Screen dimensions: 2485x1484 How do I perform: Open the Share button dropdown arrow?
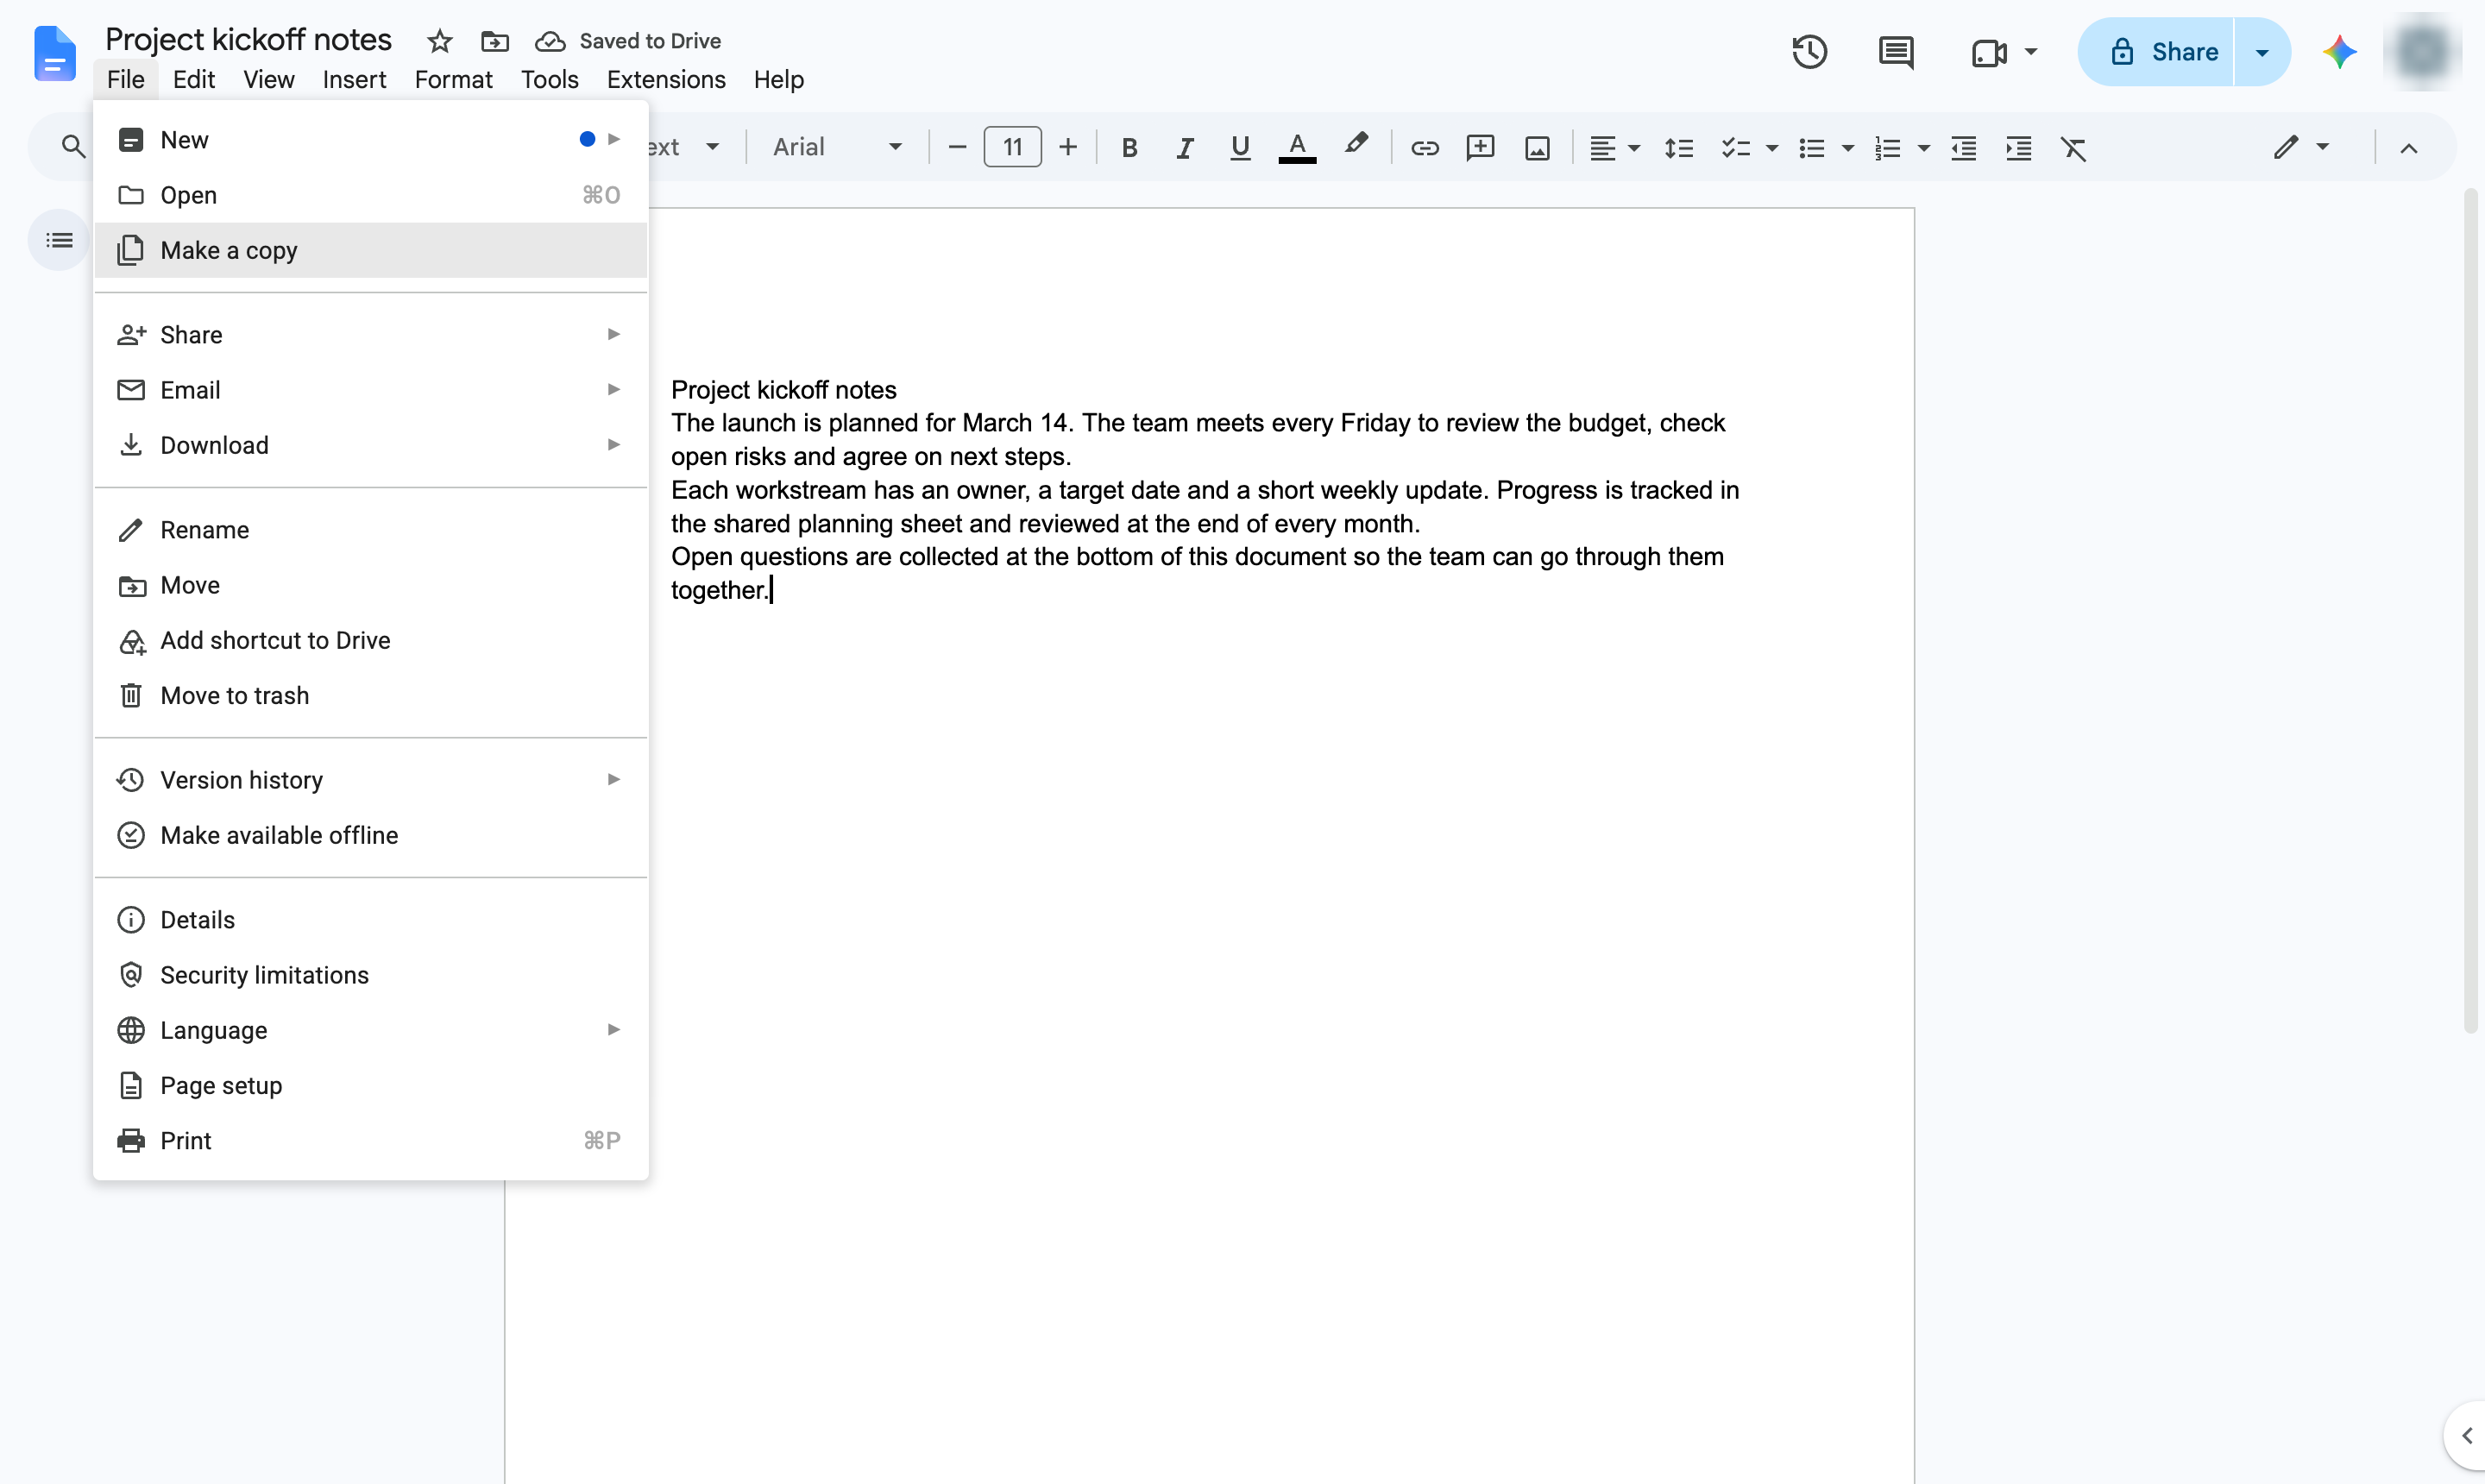(x=2262, y=52)
